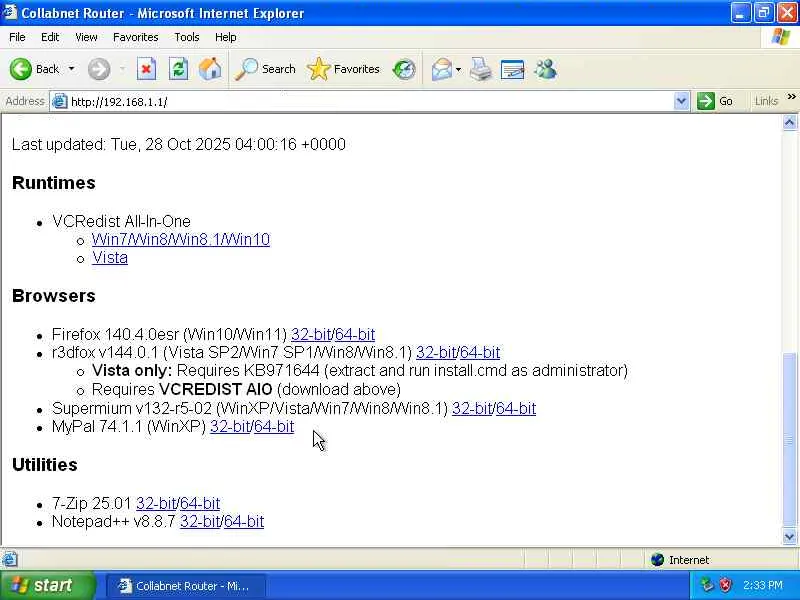Download Firefox 140.4.0esr 32-bit

311,334
